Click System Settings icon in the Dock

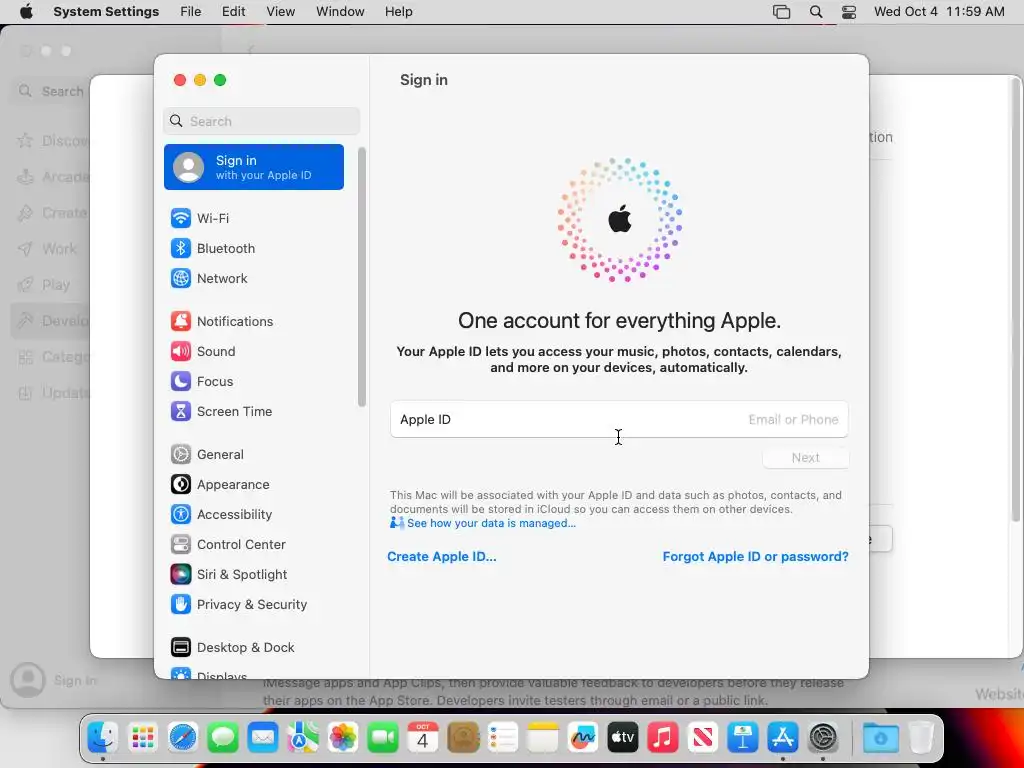823,738
